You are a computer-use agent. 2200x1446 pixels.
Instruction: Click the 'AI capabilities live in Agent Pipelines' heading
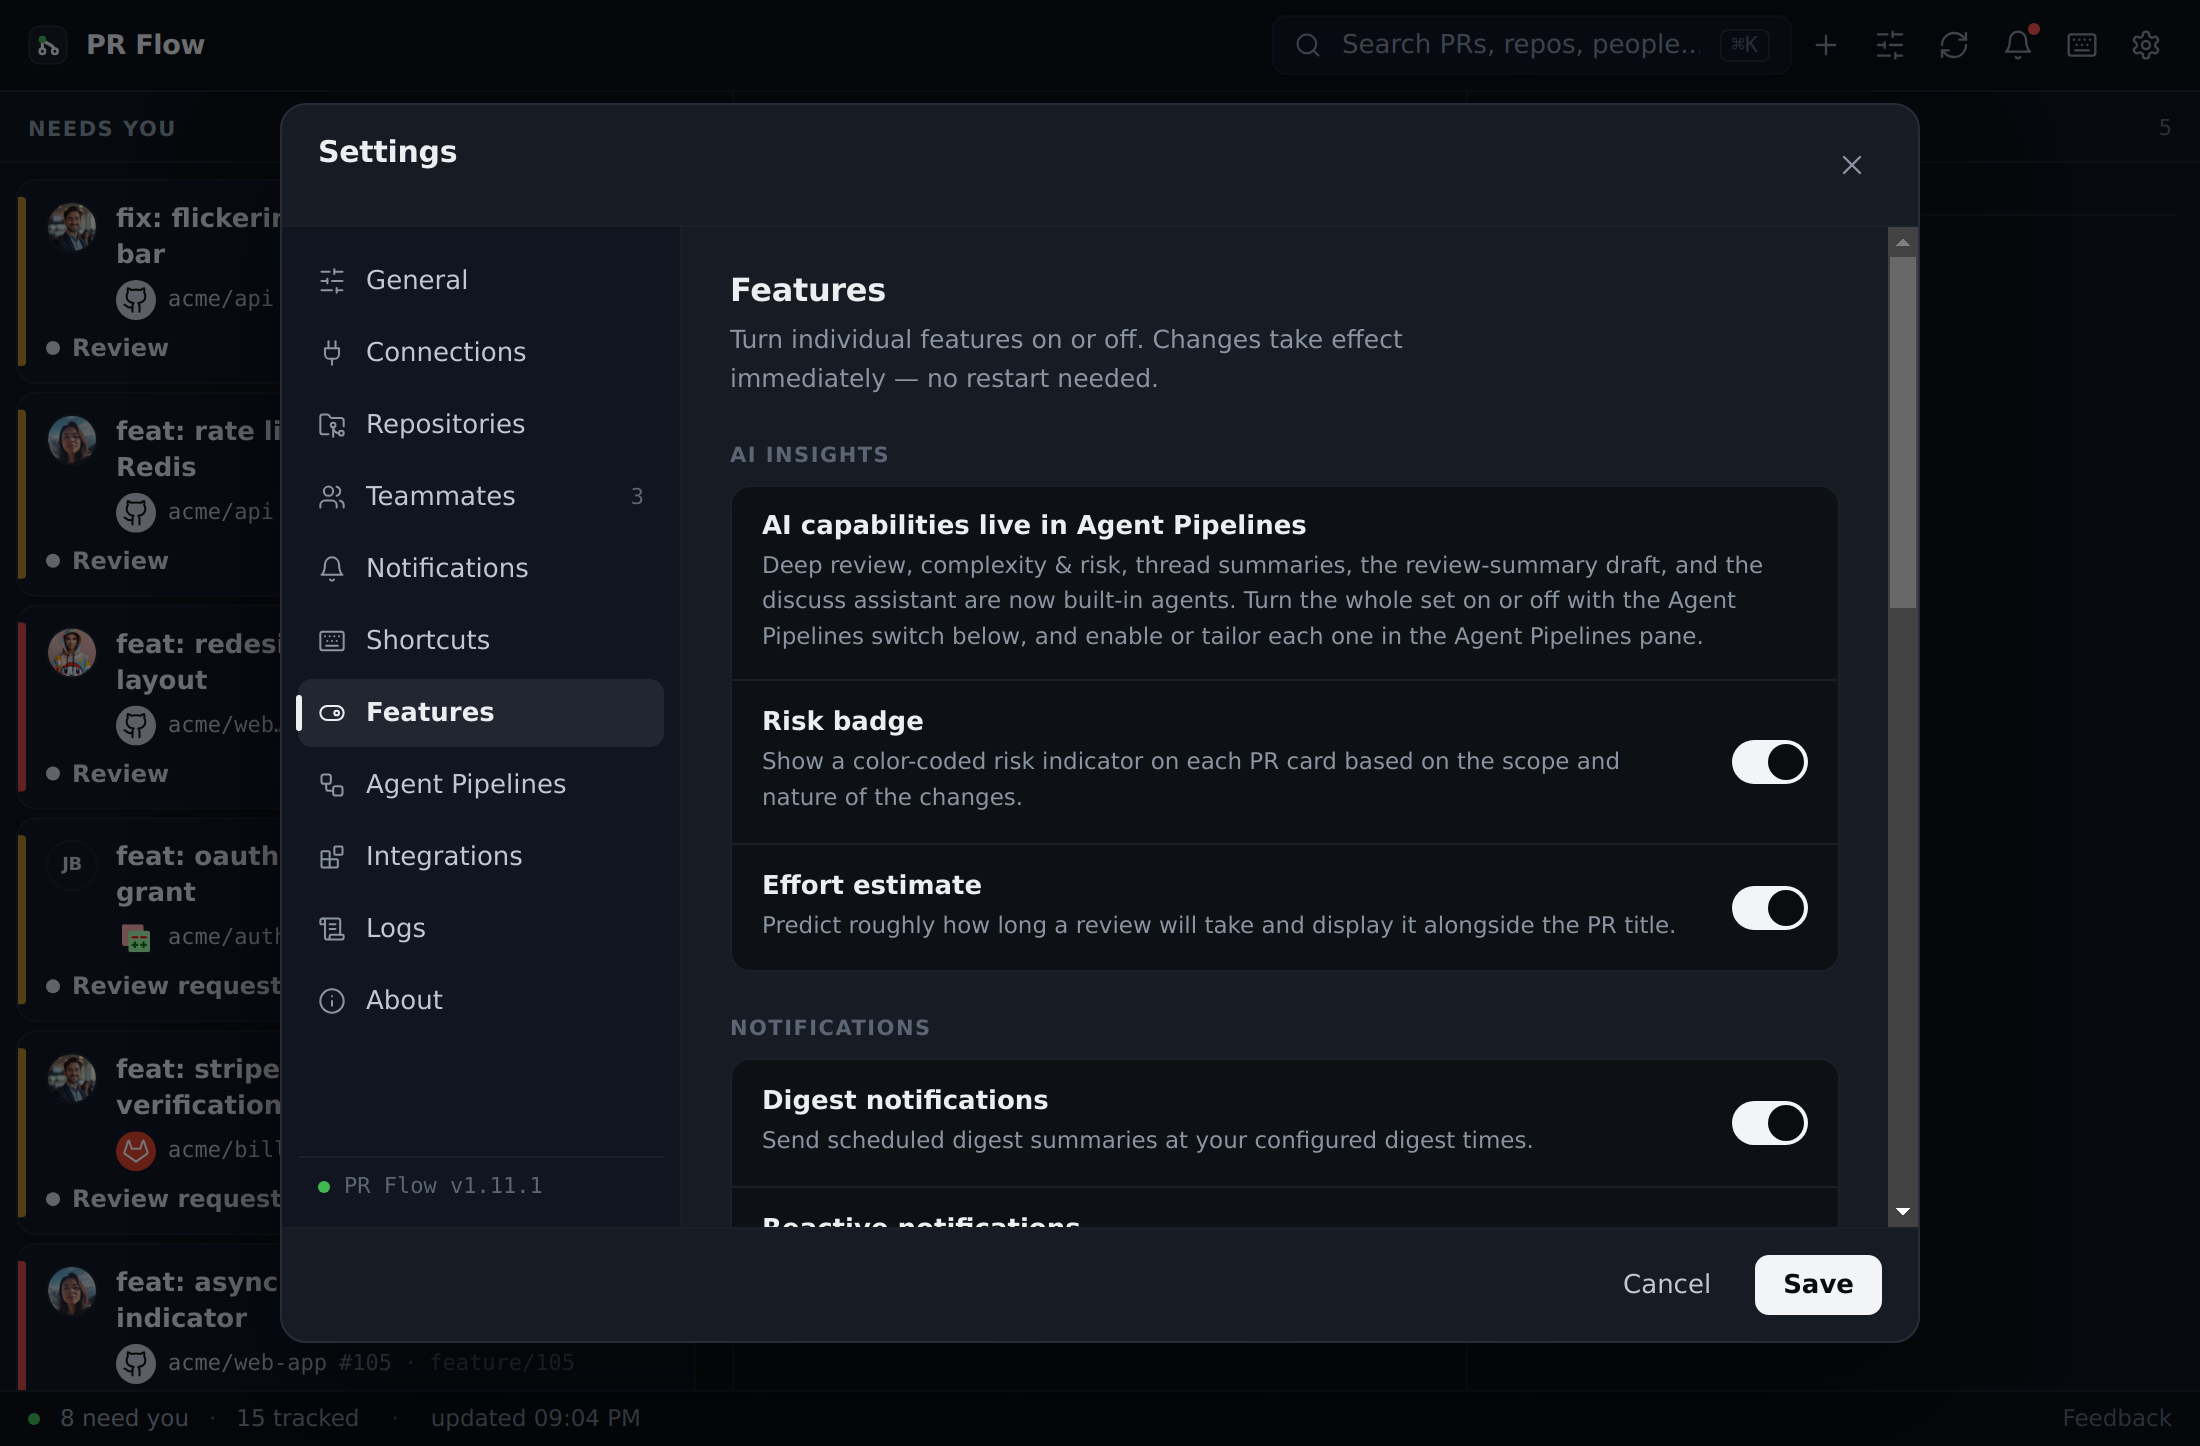click(x=1034, y=526)
